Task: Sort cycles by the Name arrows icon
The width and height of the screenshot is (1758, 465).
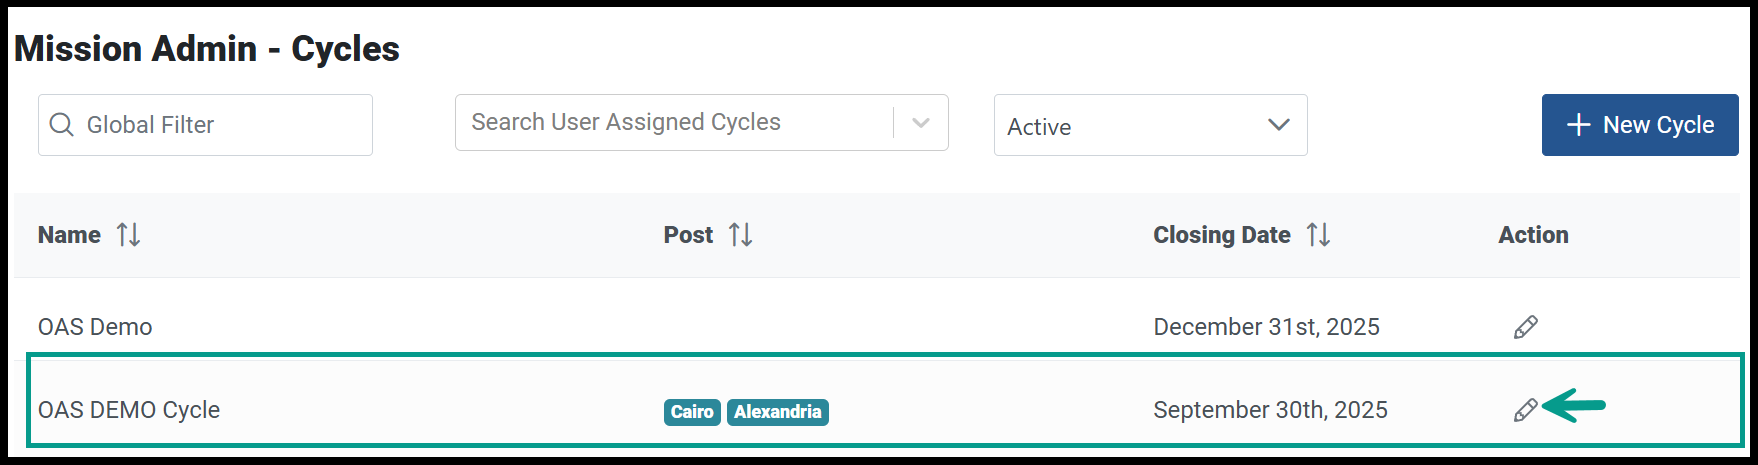Action: [x=128, y=235]
